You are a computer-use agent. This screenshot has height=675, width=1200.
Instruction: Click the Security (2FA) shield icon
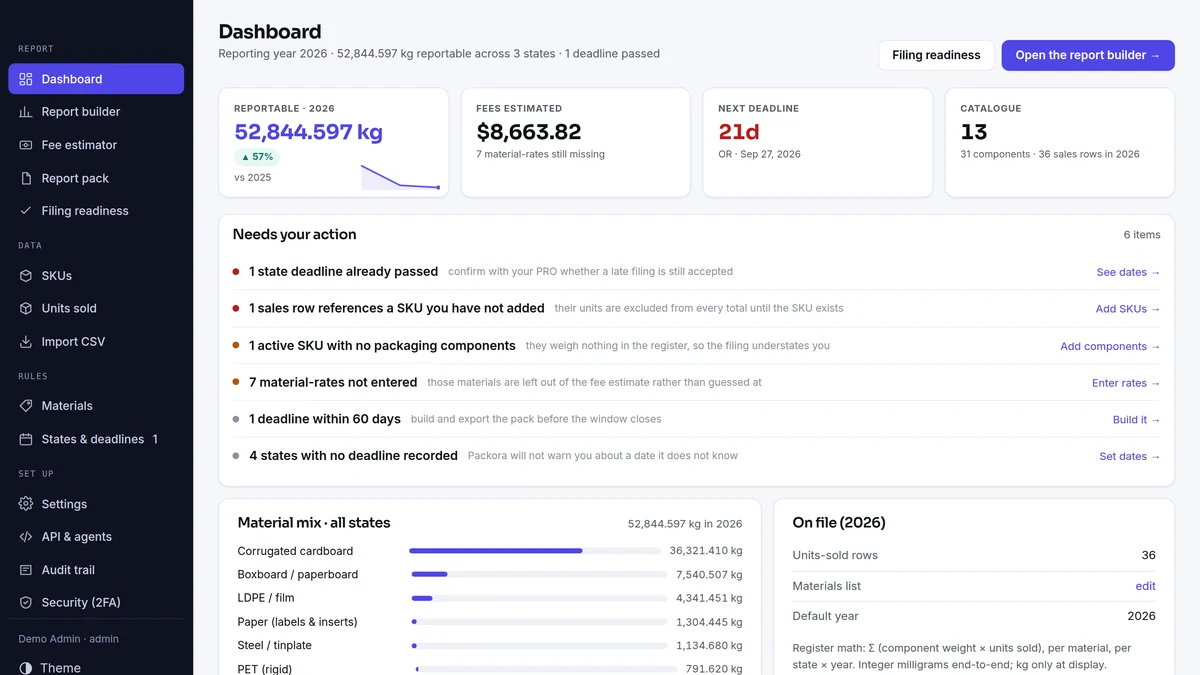click(x=26, y=603)
